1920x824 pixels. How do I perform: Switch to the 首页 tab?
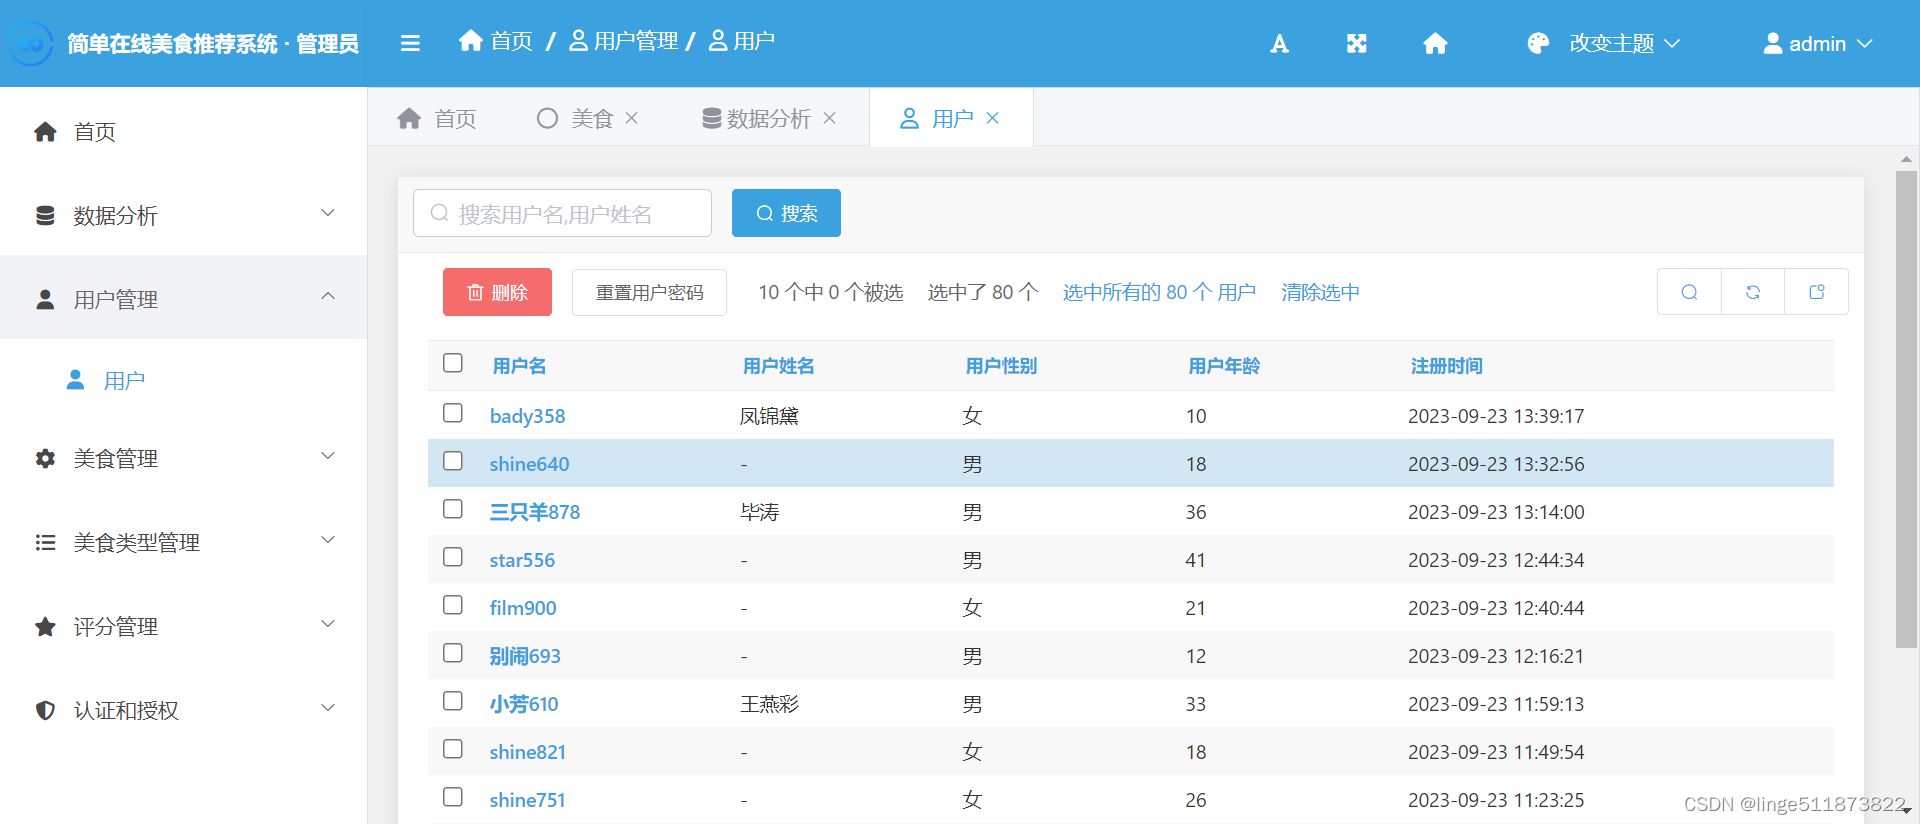(x=437, y=118)
